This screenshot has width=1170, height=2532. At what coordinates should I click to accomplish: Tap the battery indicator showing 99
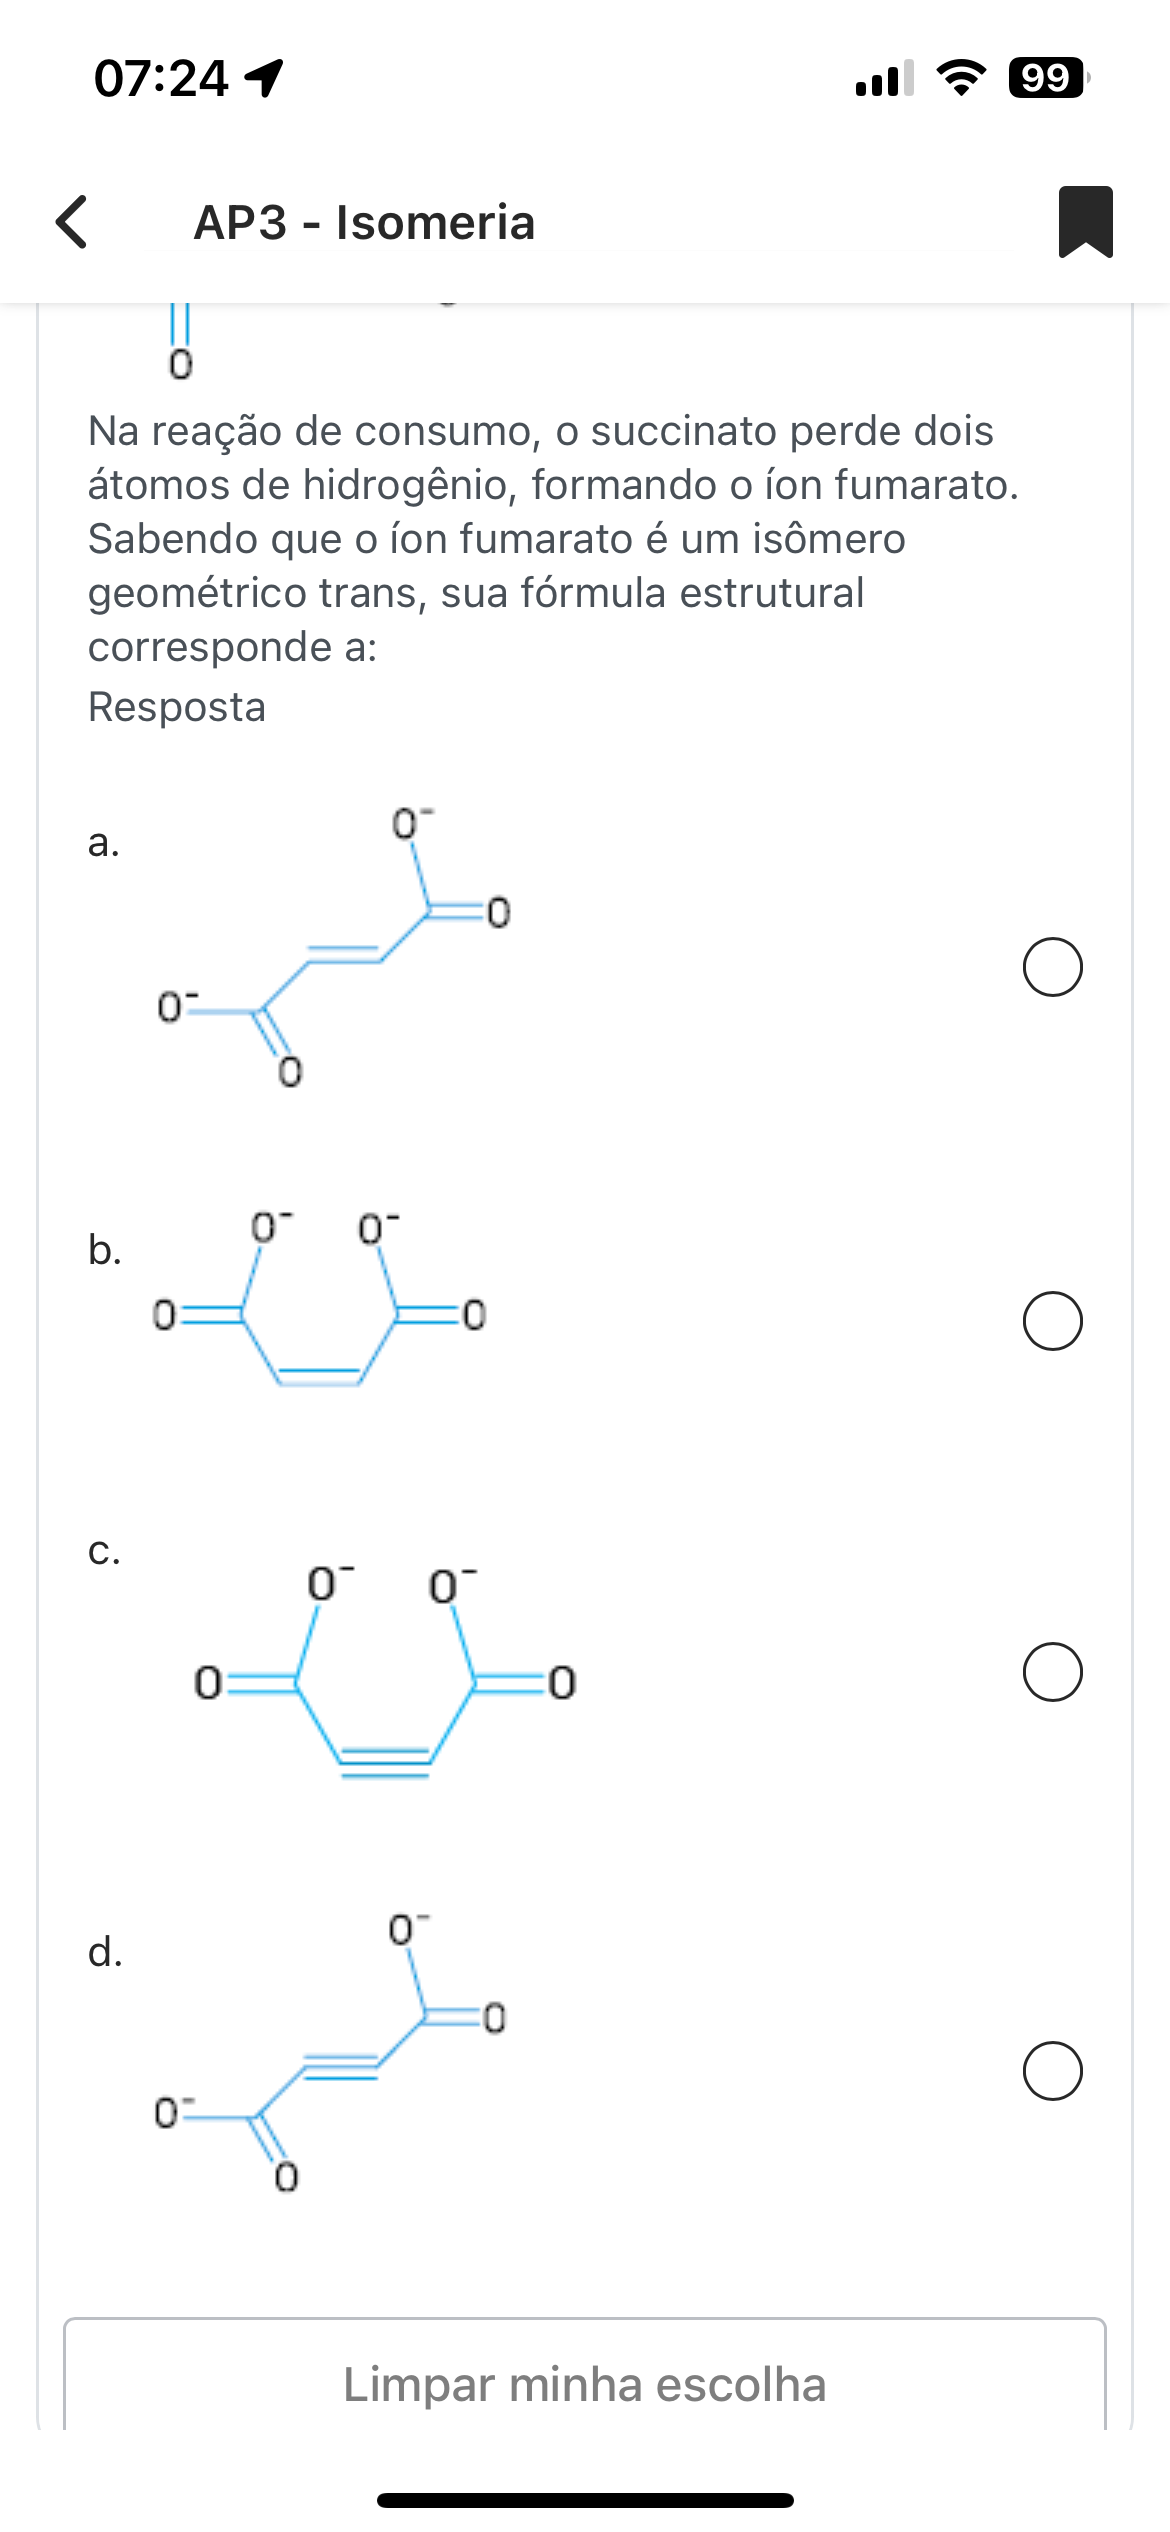click(1047, 77)
